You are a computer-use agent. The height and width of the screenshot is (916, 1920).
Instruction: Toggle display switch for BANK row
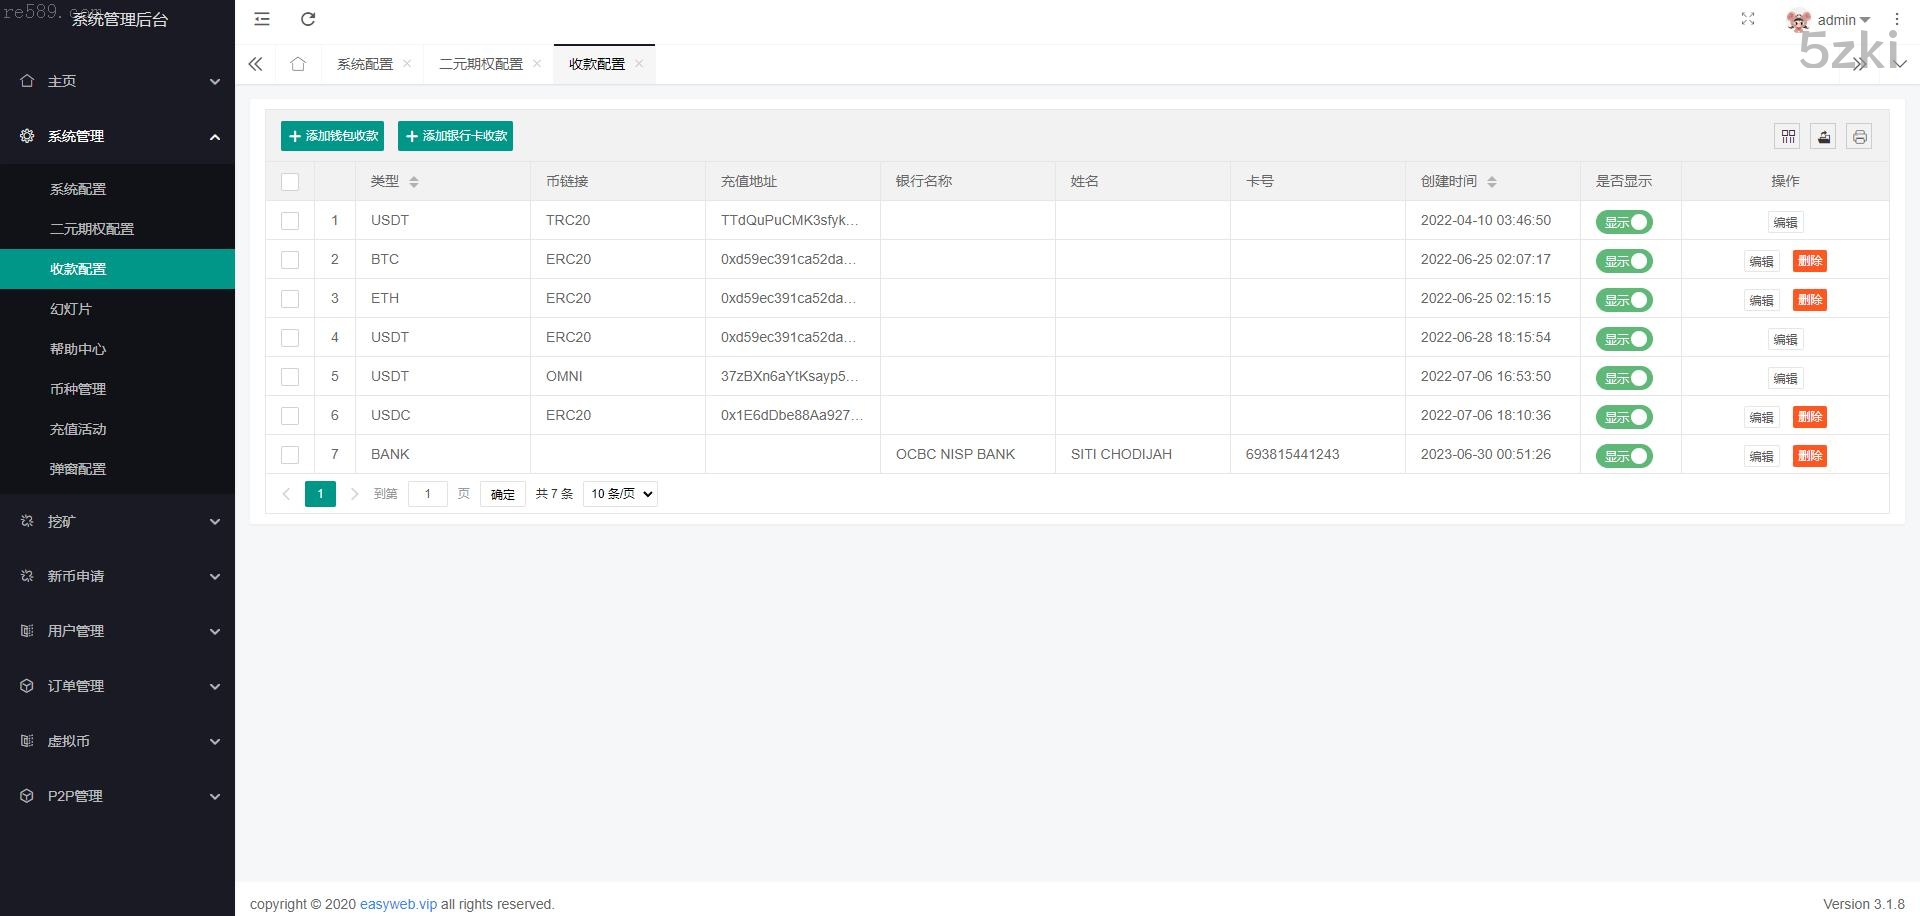pos(1624,456)
